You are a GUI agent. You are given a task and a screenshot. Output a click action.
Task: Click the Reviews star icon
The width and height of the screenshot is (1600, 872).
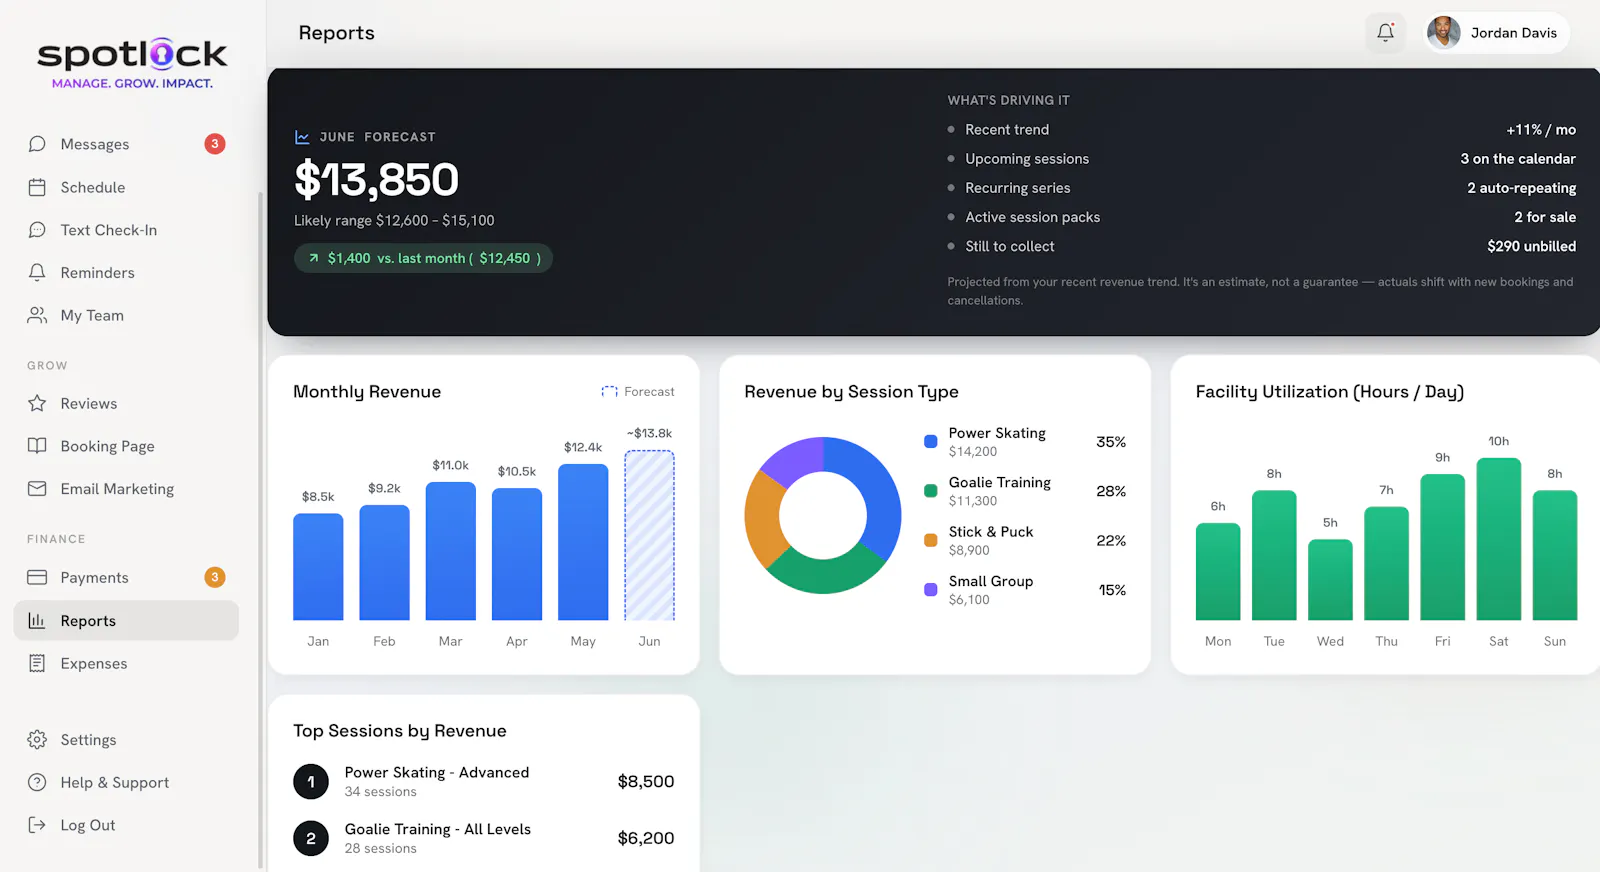coord(37,403)
